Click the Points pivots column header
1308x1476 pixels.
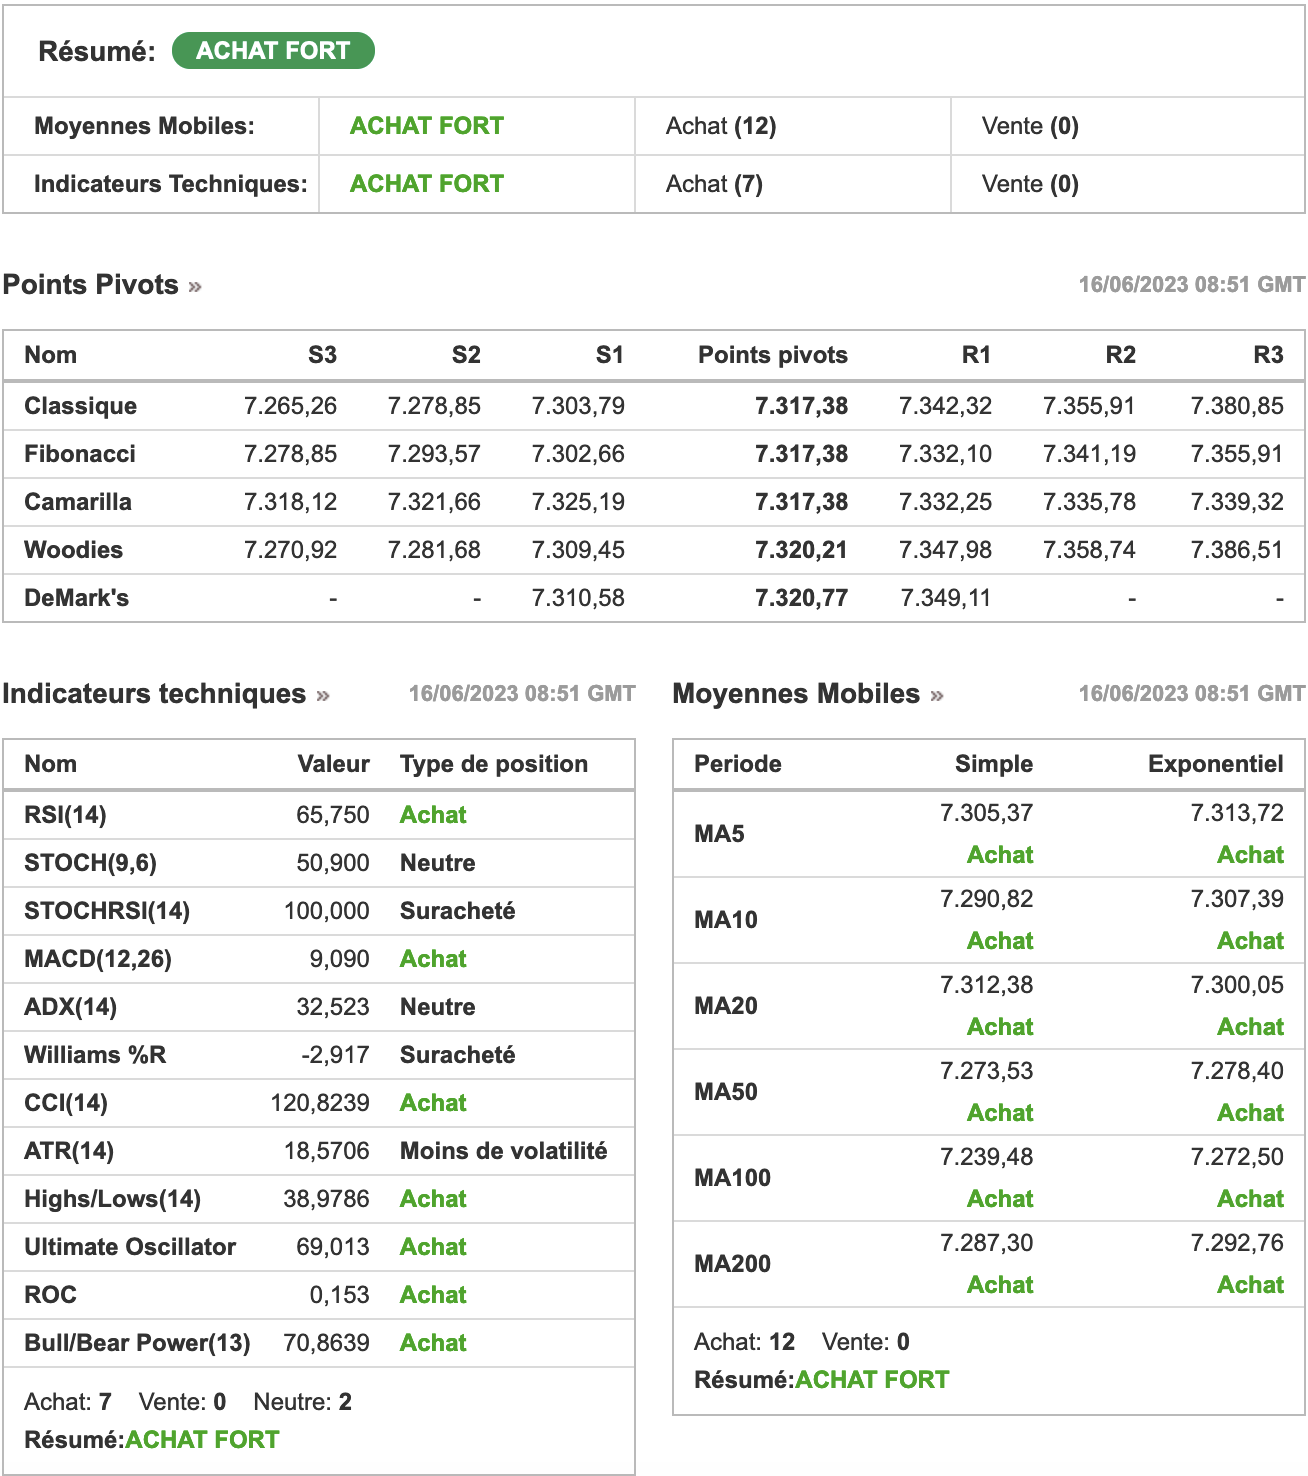[x=773, y=355]
